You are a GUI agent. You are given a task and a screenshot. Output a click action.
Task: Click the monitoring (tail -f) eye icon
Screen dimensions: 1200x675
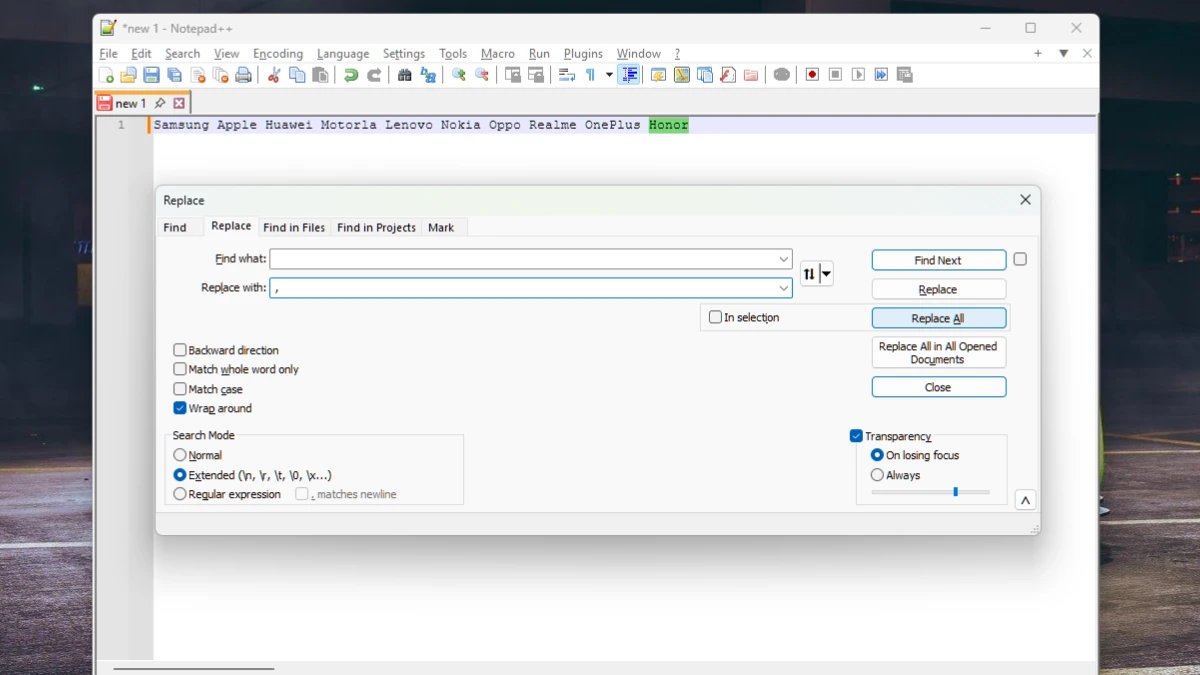pyautogui.click(x=782, y=75)
